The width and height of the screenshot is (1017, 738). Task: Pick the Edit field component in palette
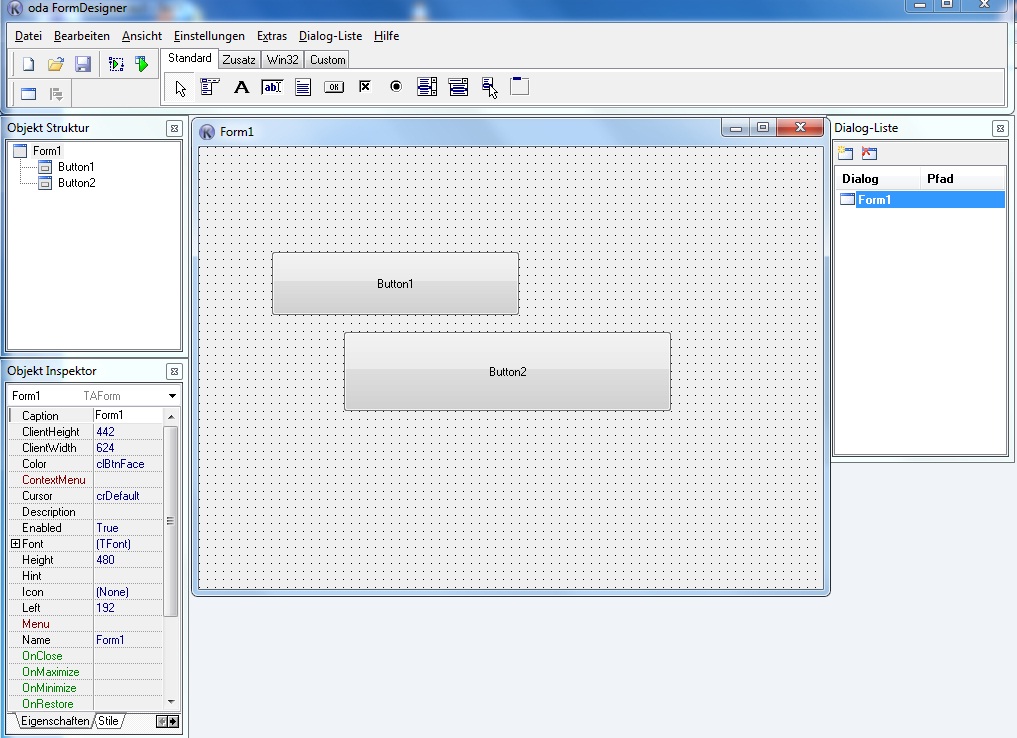272,87
